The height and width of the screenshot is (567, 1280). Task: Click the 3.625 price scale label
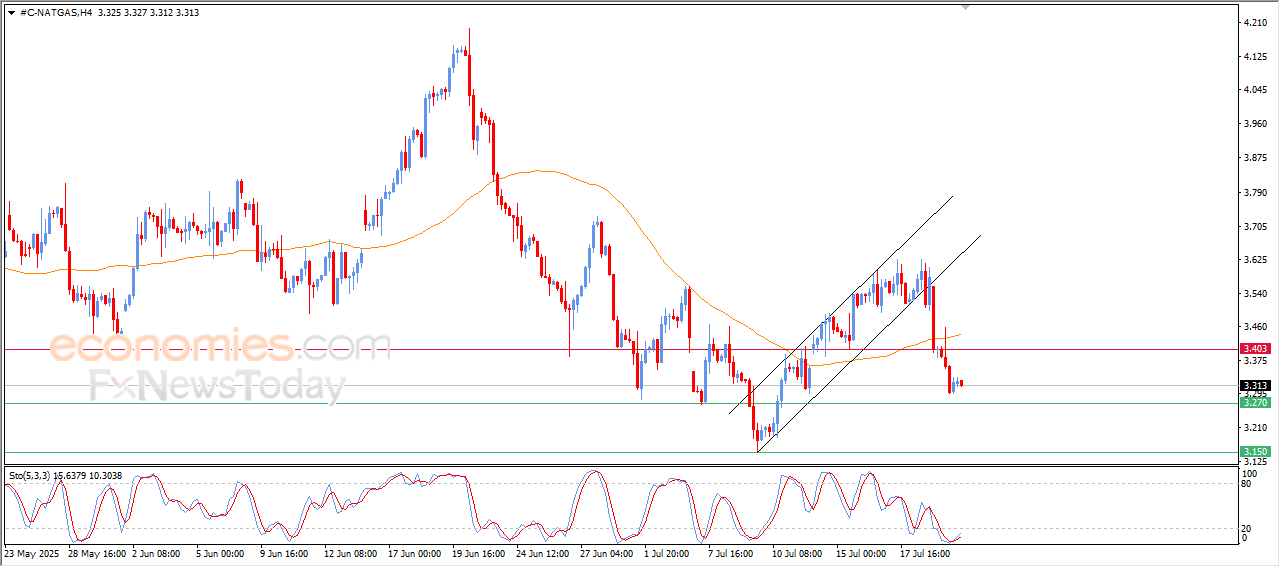click(1257, 259)
